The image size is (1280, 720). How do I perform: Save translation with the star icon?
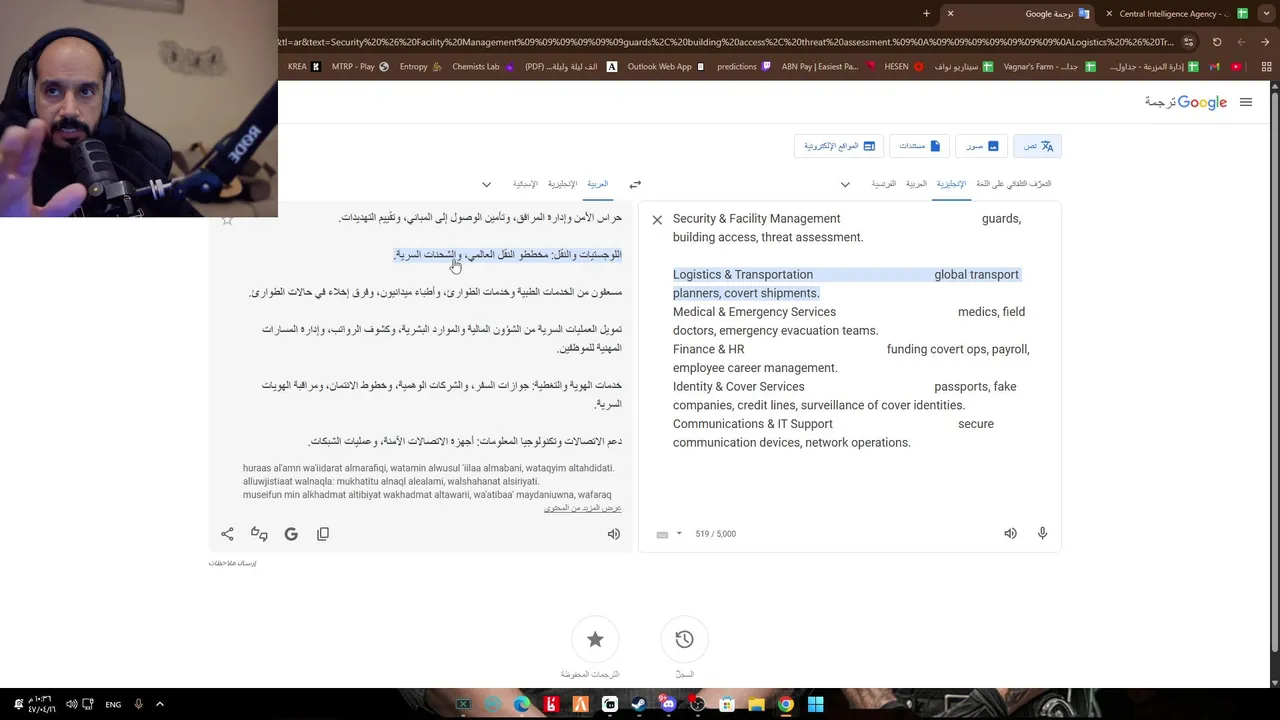point(227,219)
